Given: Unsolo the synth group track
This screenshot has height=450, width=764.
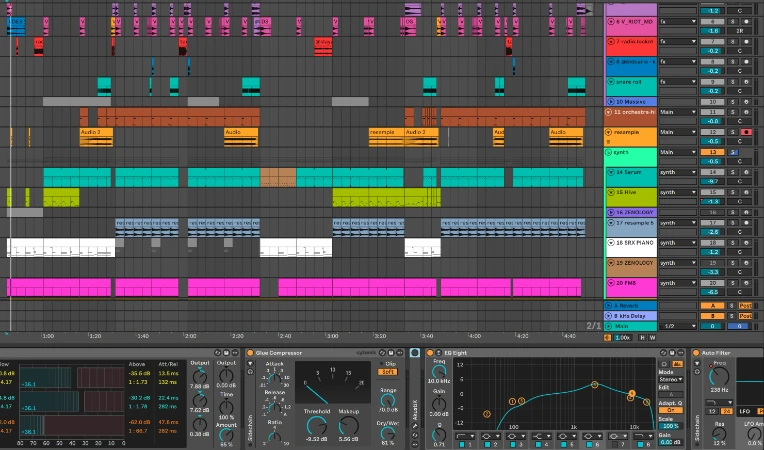Looking at the screenshot, I should tap(733, 152).
